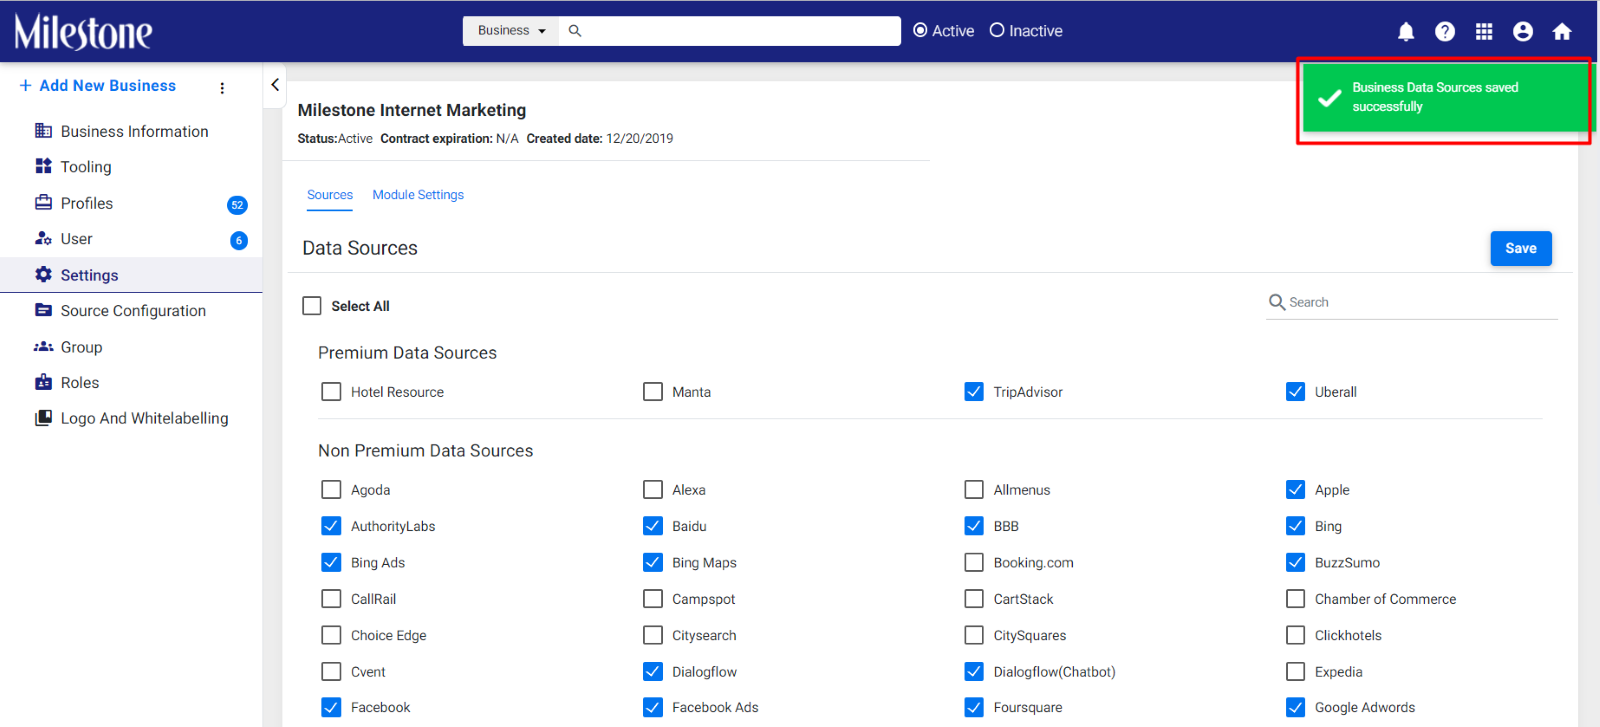This screenshot has width=1600, height=727.
Task: Open the three-dot menu beside Add New Business
Action: [x=222, y=88]
